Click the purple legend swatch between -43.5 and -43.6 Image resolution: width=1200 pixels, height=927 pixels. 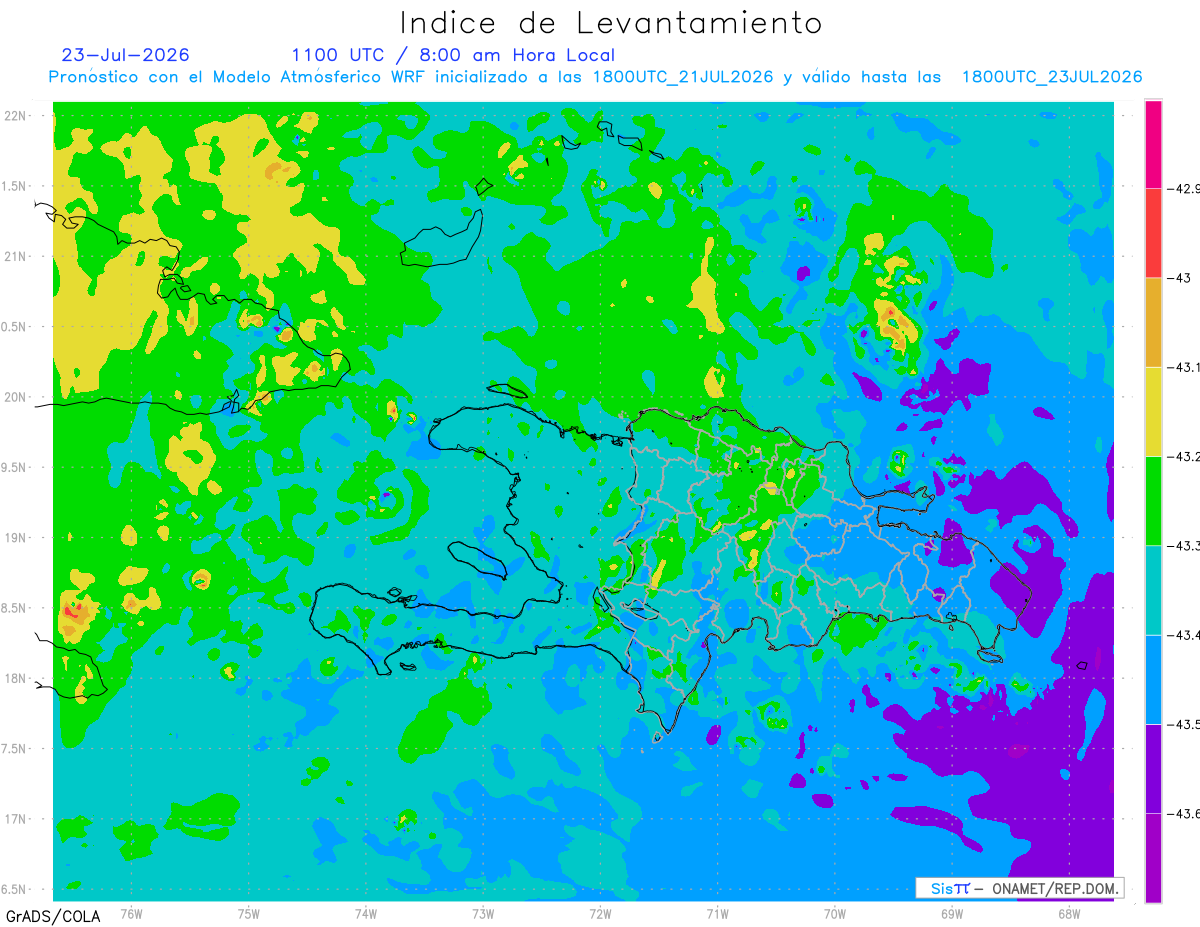coord(1153,768)
